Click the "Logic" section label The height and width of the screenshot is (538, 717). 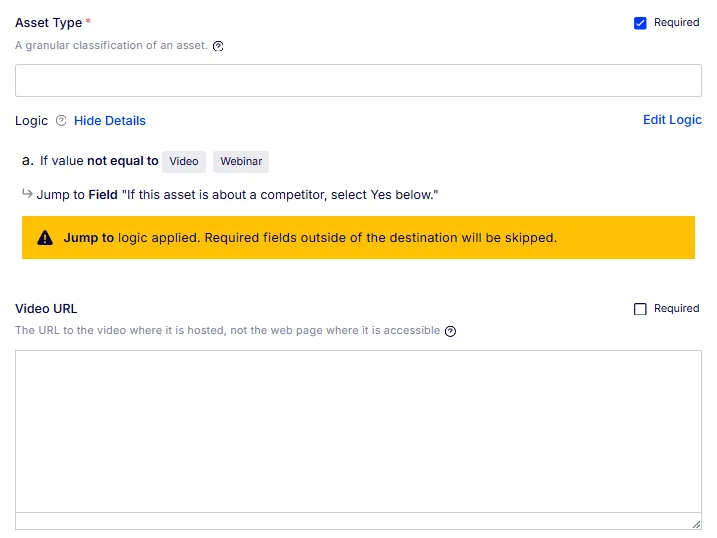tap(32, 121)
